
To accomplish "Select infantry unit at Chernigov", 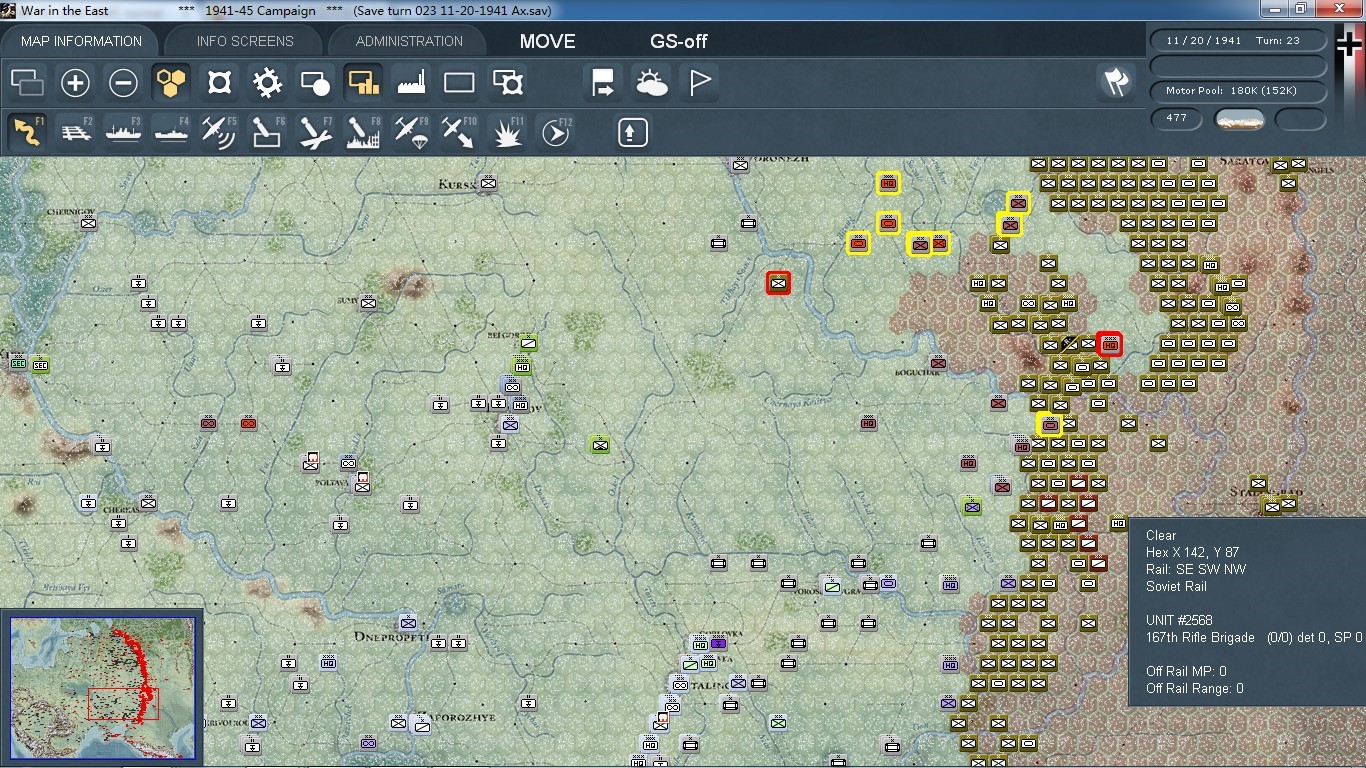I will click(x=88, y=223).
